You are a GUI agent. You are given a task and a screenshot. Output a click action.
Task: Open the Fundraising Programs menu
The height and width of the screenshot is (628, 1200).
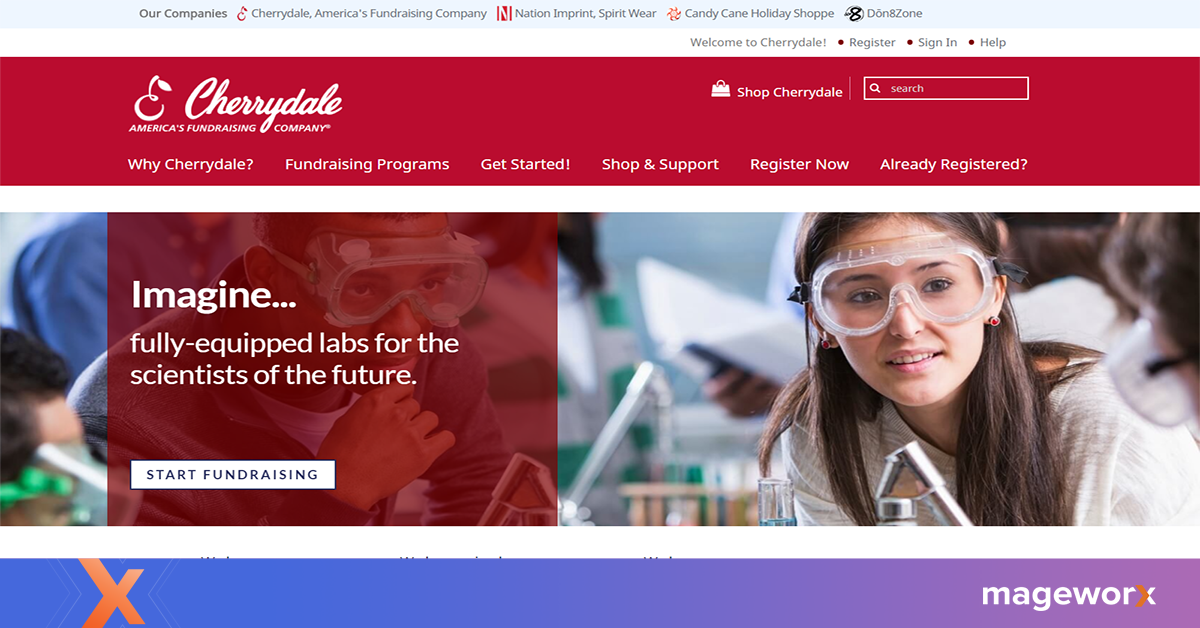367,164
